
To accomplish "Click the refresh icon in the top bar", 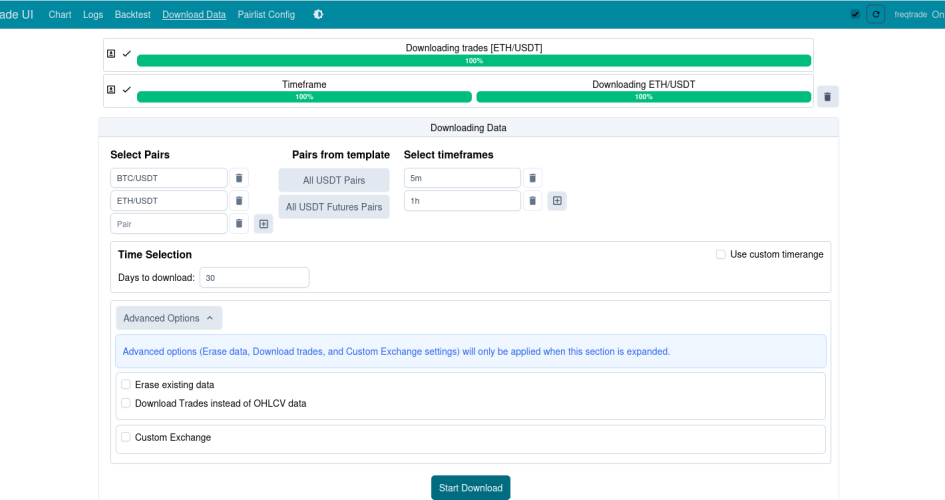I will tap(876, 14).
